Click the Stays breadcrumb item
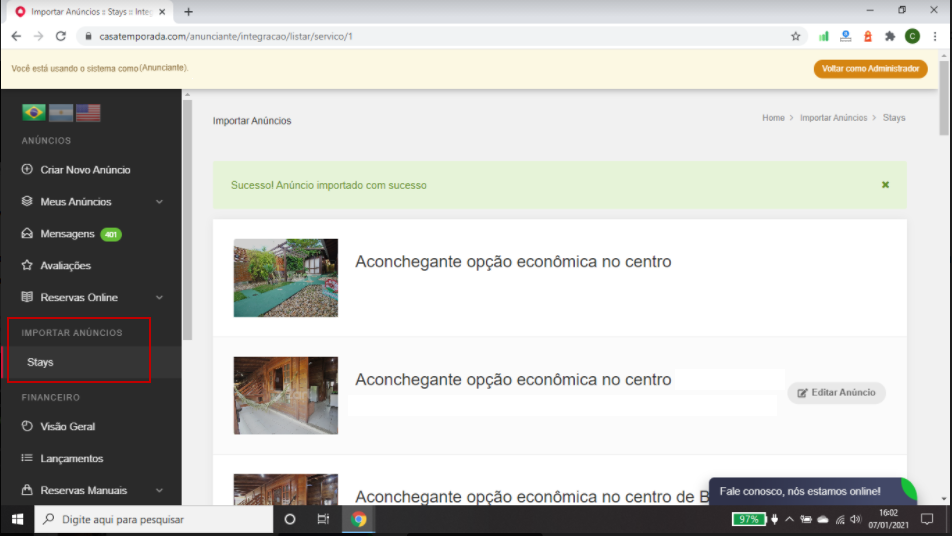 pos(894,118)
